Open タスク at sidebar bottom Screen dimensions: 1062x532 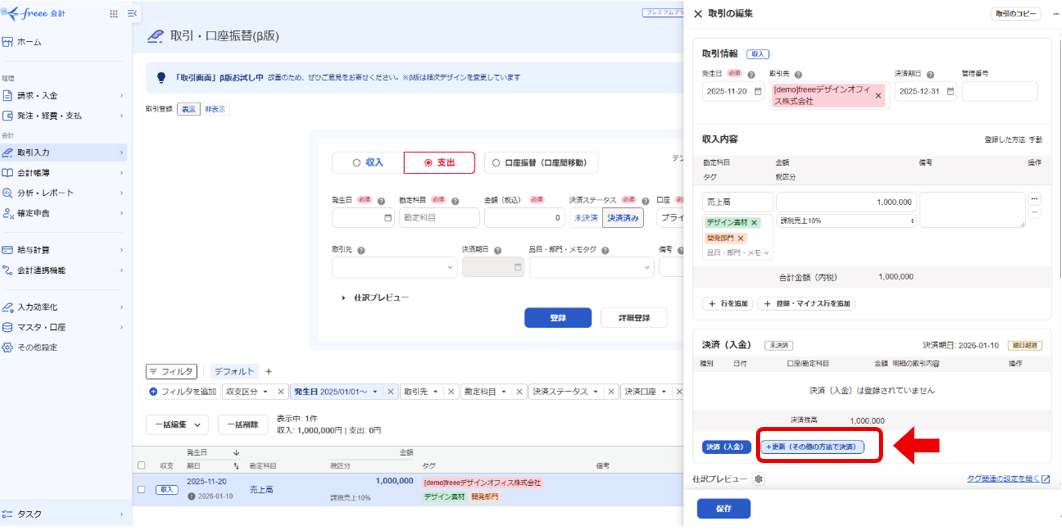[64, 514]
